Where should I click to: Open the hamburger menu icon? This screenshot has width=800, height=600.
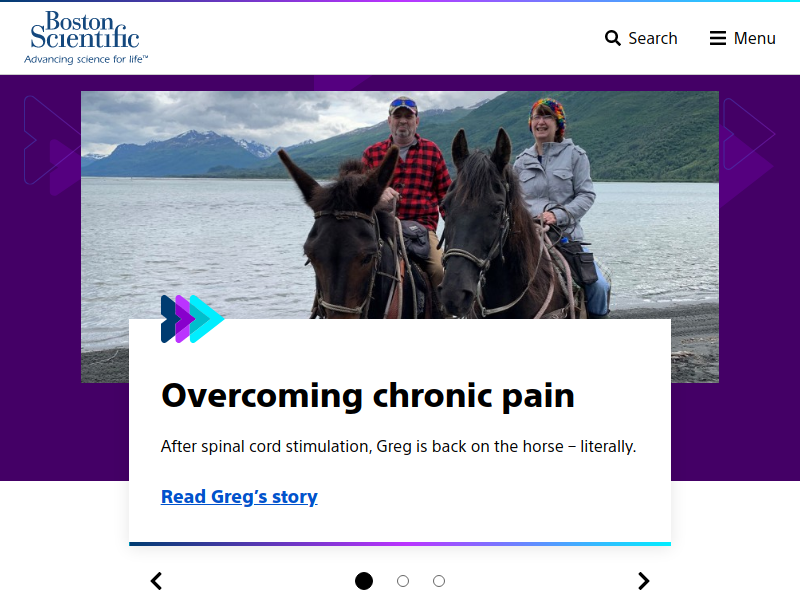[x=717, y=38]
